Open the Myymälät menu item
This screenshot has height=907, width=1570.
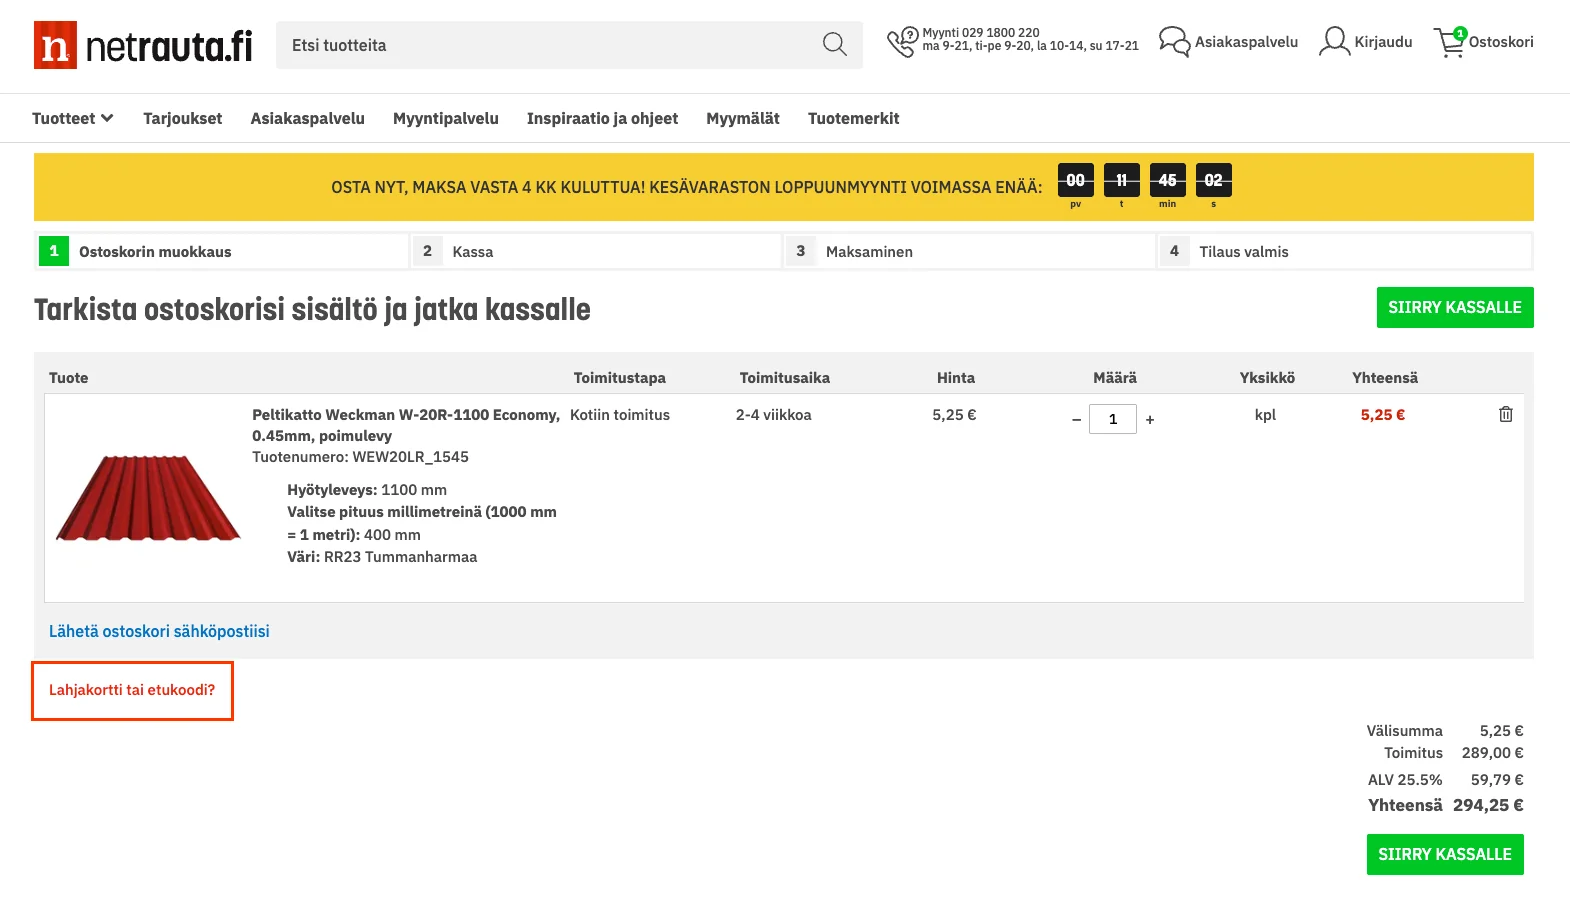743,118
